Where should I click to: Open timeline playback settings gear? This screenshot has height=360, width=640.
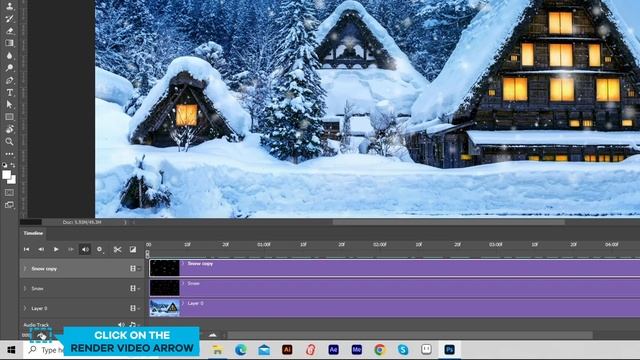pos(100,249)
